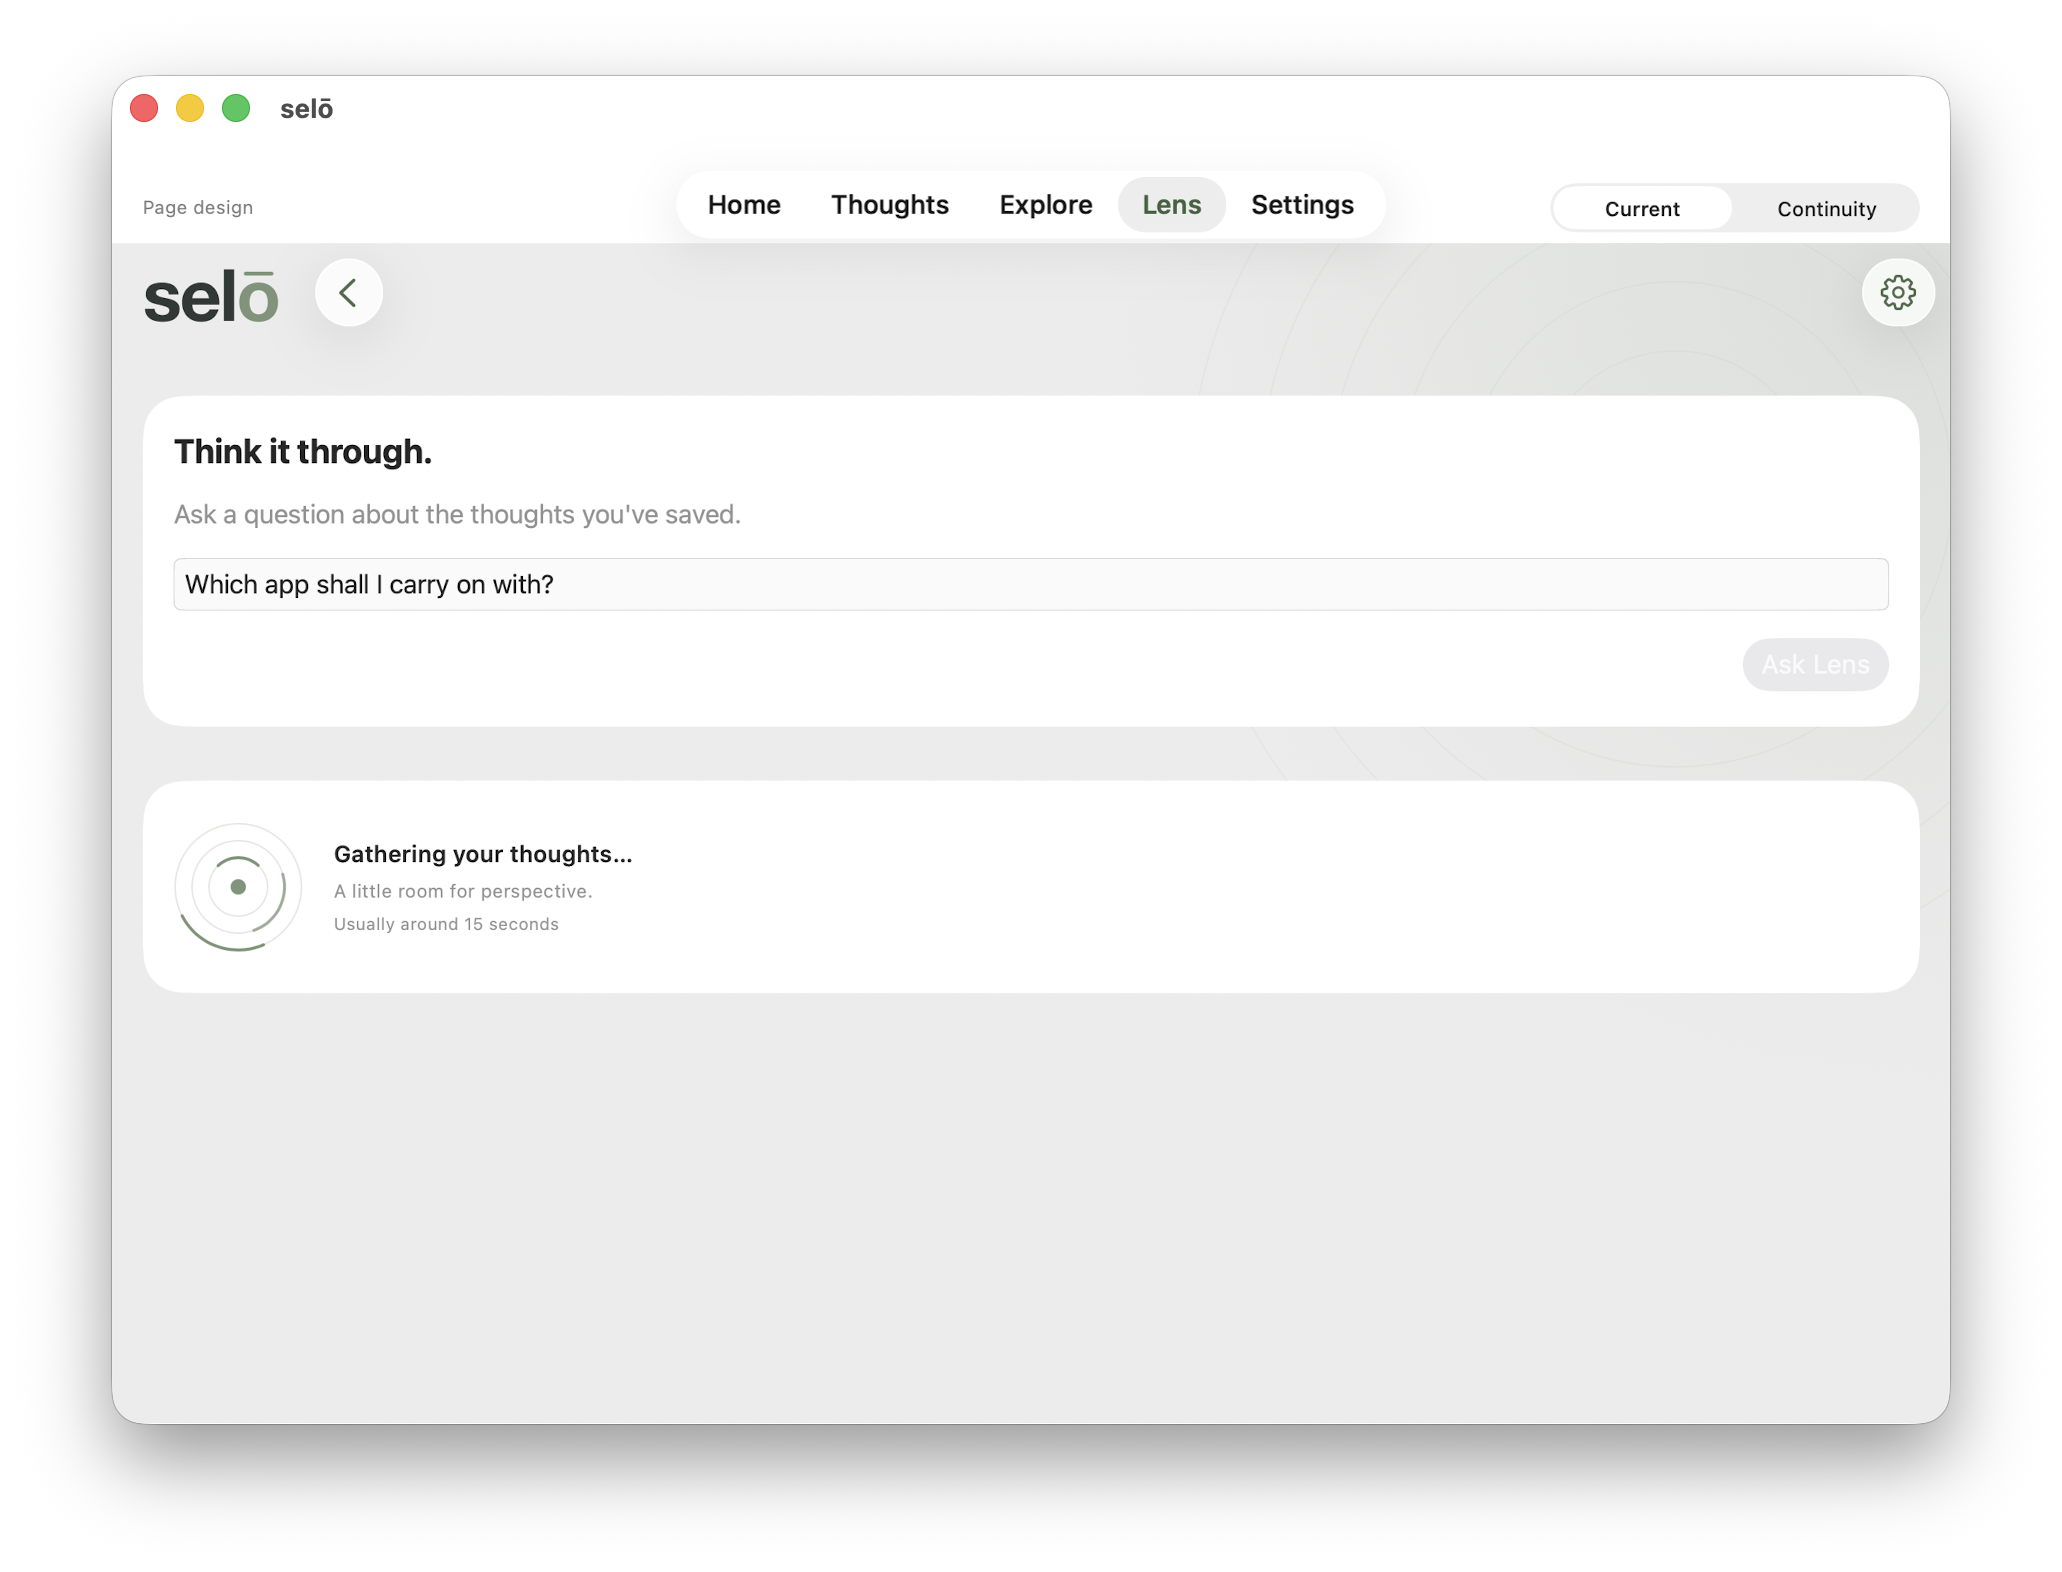Open the gear settings icon
This screenshot has width=2062, height=1572.
tap(1897, 293)
